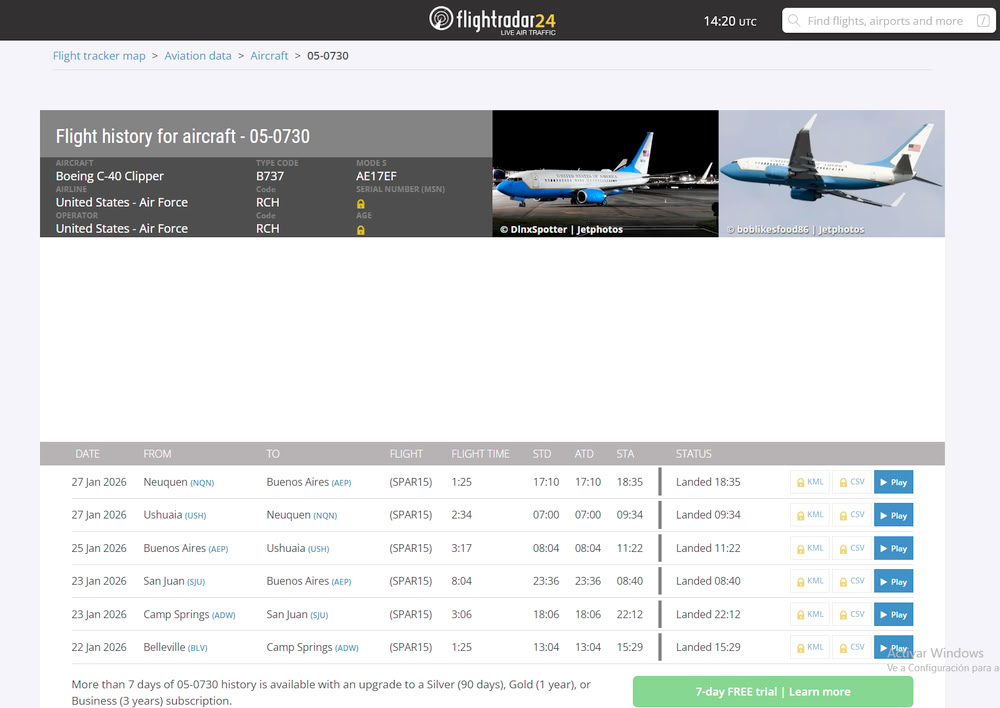Focus the Find flights search field

point(884,21)
